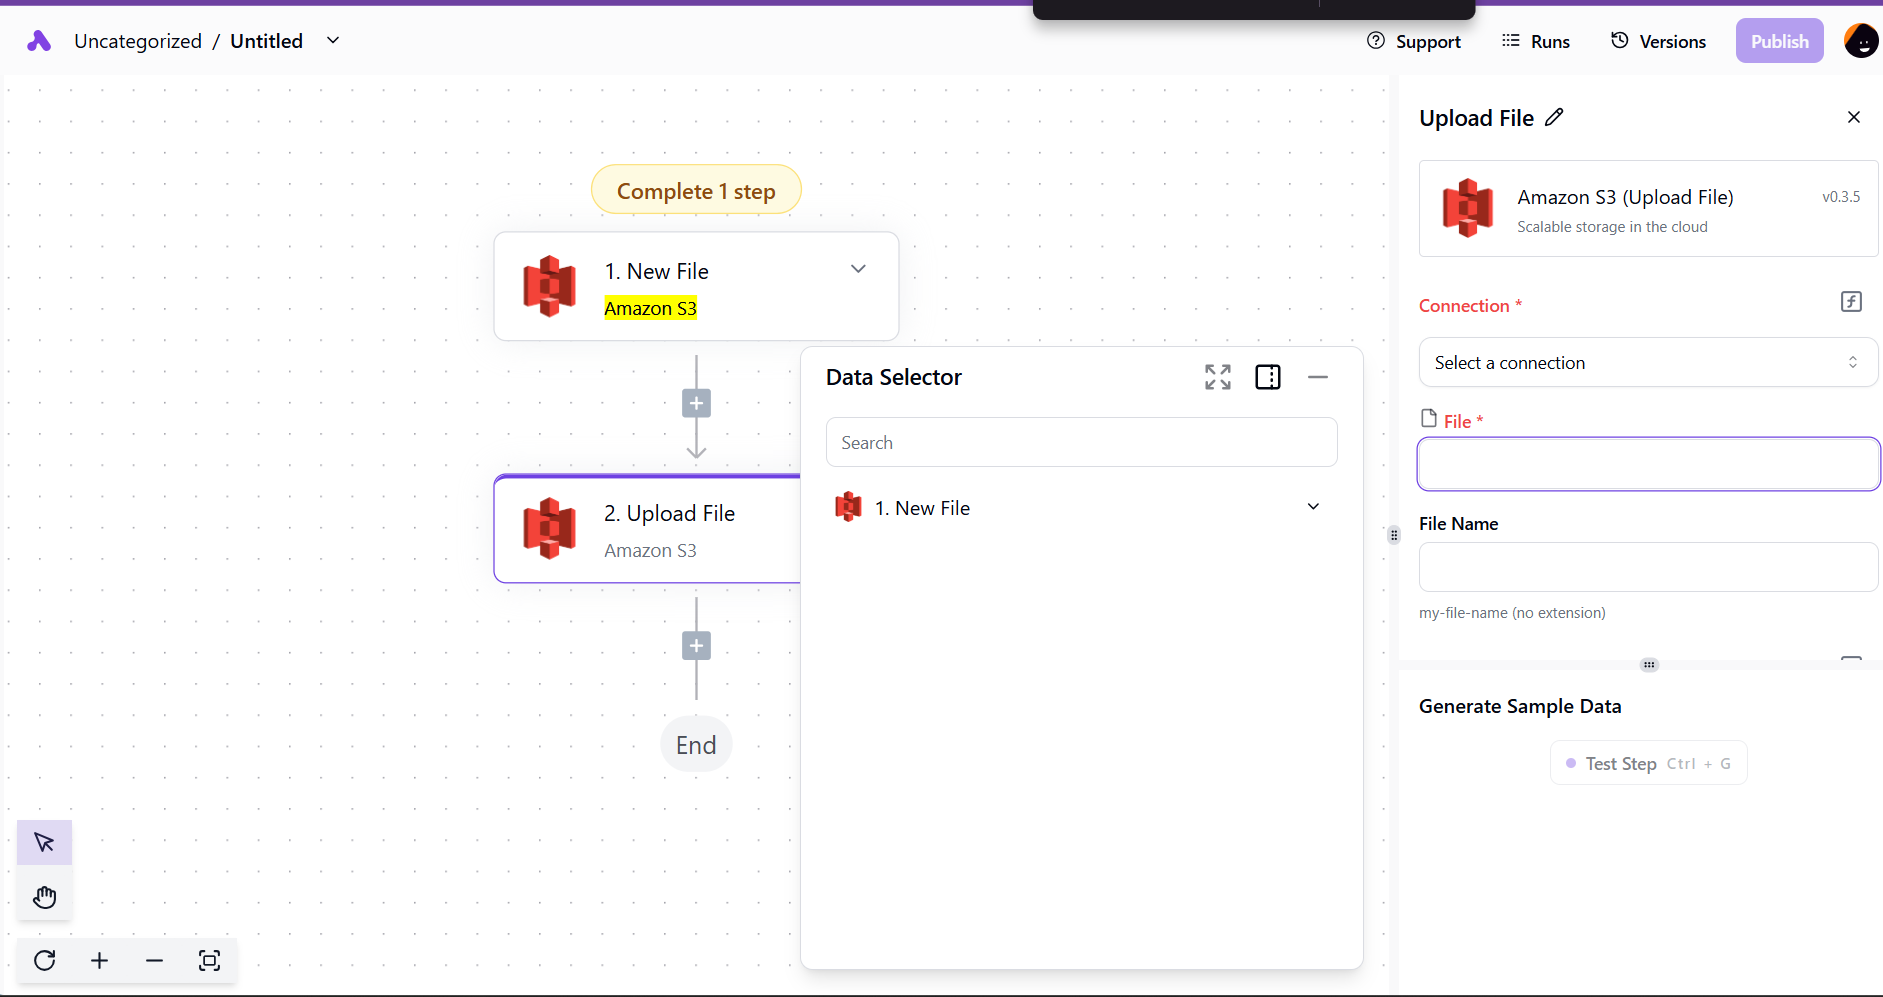This screenshot has width=1883, height=997.
Task: Open the flow title dropdown chevron
Action: tap(333, 40)
